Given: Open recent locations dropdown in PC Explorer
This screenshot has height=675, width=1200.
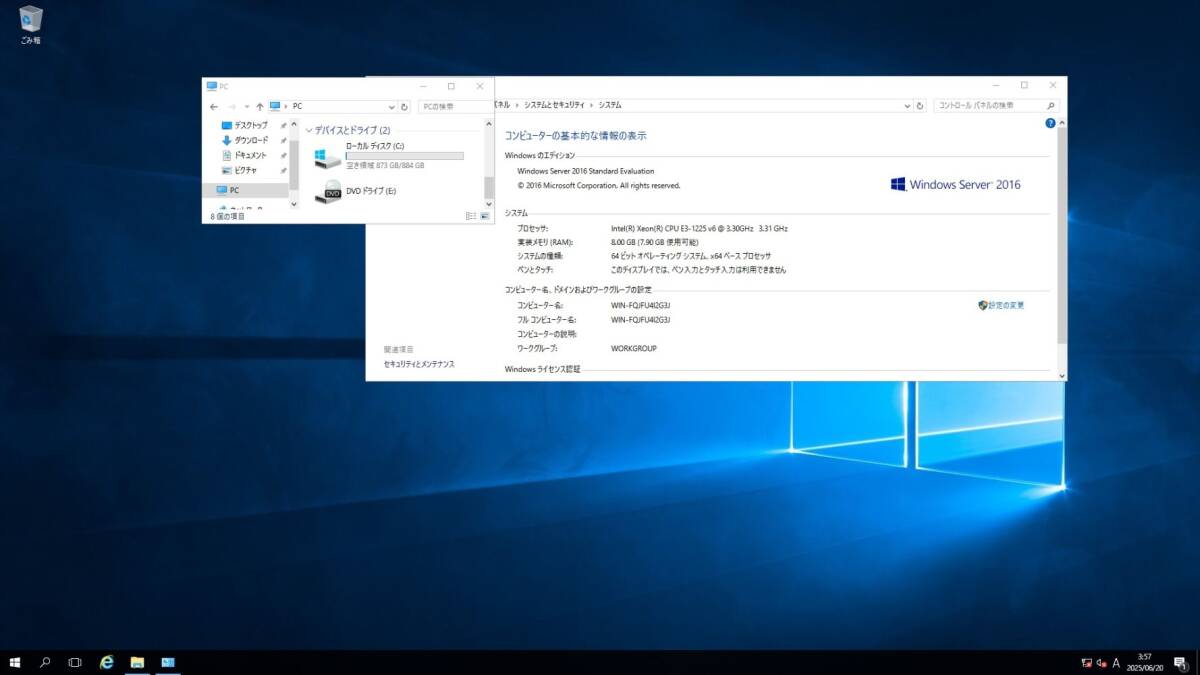Looking at the screenshot, I should (x=246, y=106).
